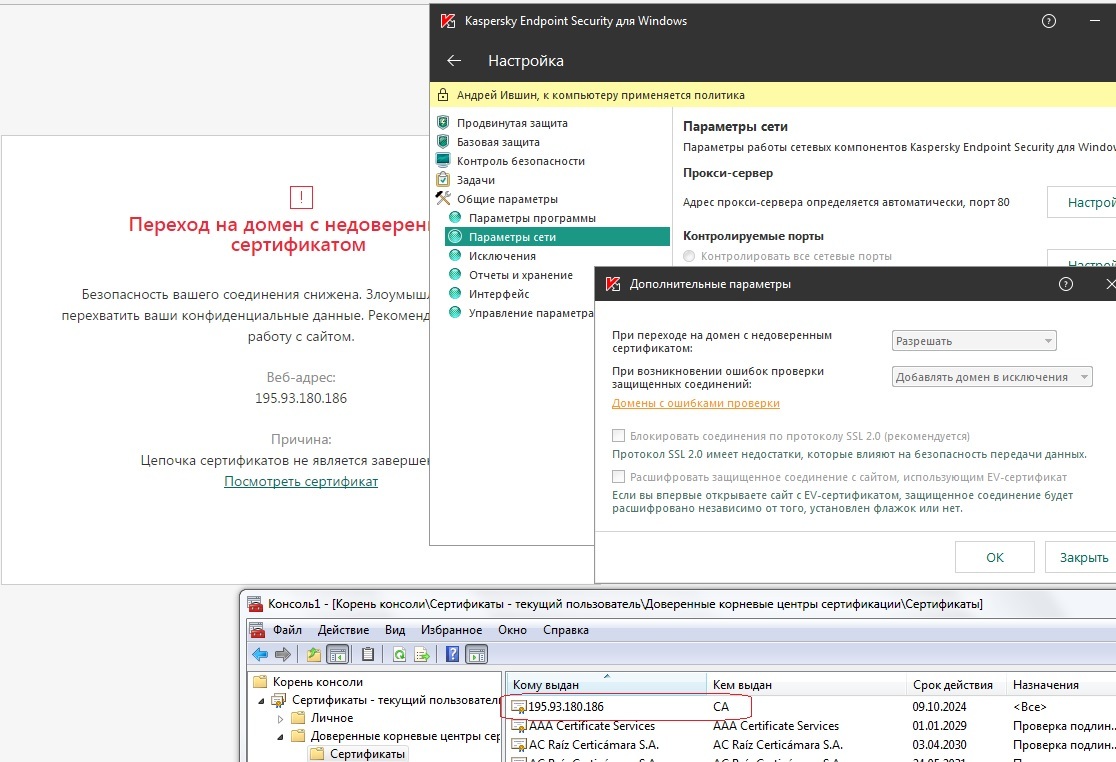Click the blue back arrow in console toolbar

tap(260, 655)
